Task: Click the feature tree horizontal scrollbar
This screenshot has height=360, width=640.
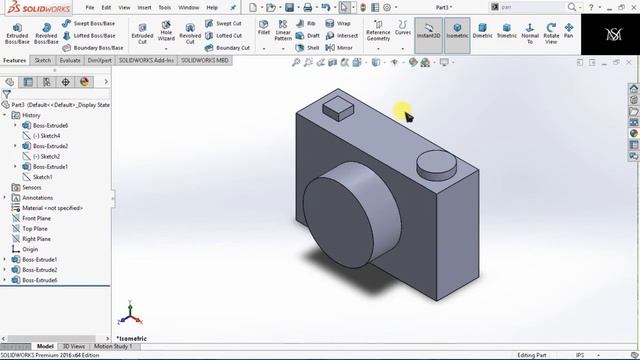Action: pos(51,338)
